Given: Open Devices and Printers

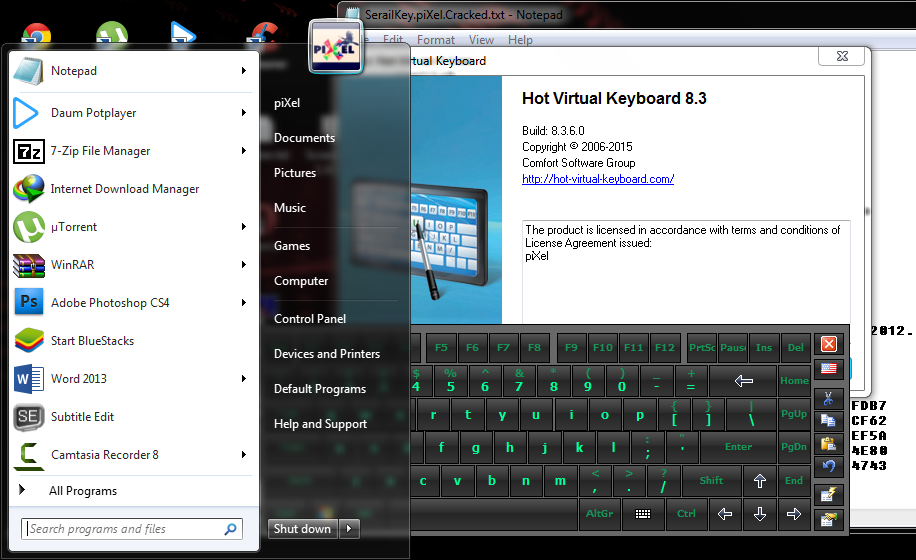Looking at the screenshot, I should coord(327,354).
